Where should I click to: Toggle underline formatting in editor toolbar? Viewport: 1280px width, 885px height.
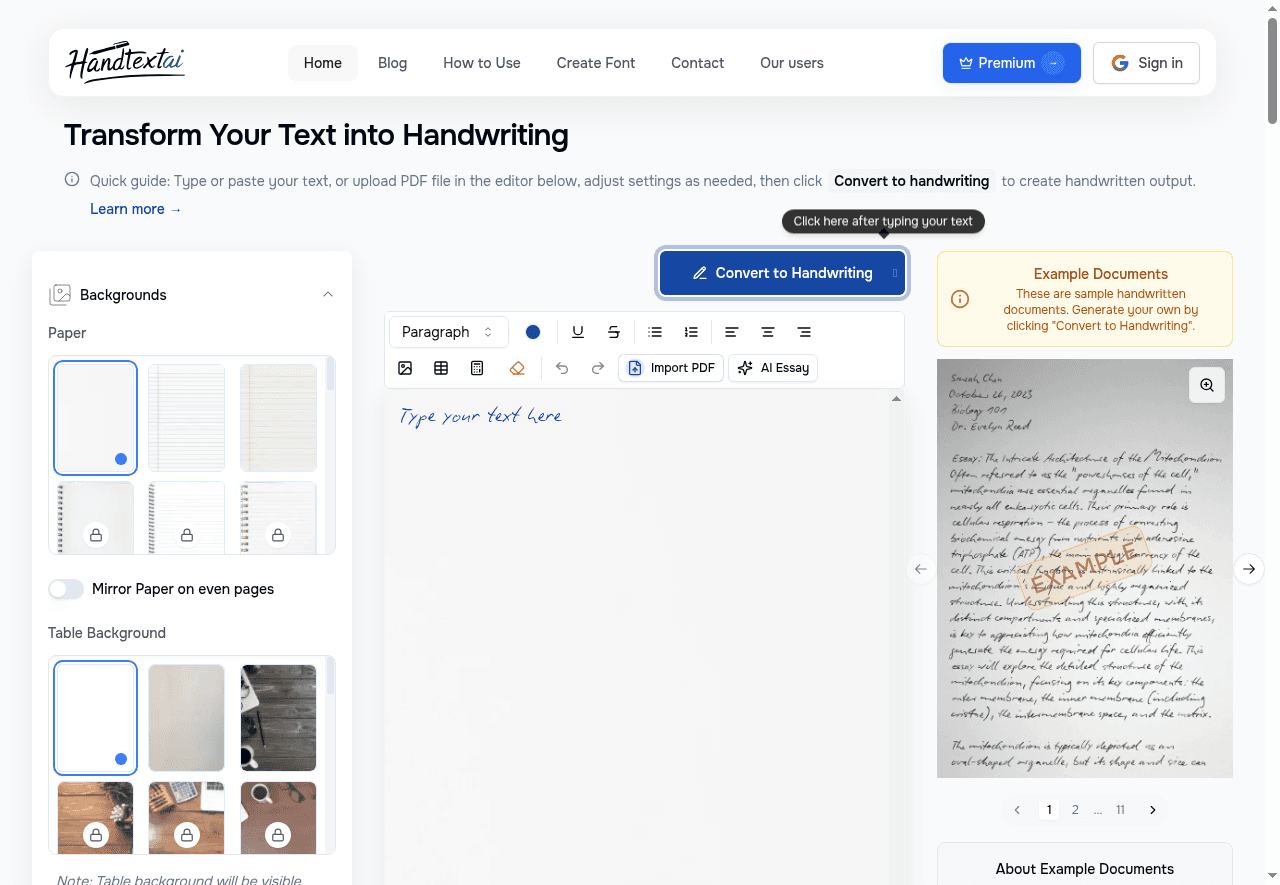coord(578,332)
